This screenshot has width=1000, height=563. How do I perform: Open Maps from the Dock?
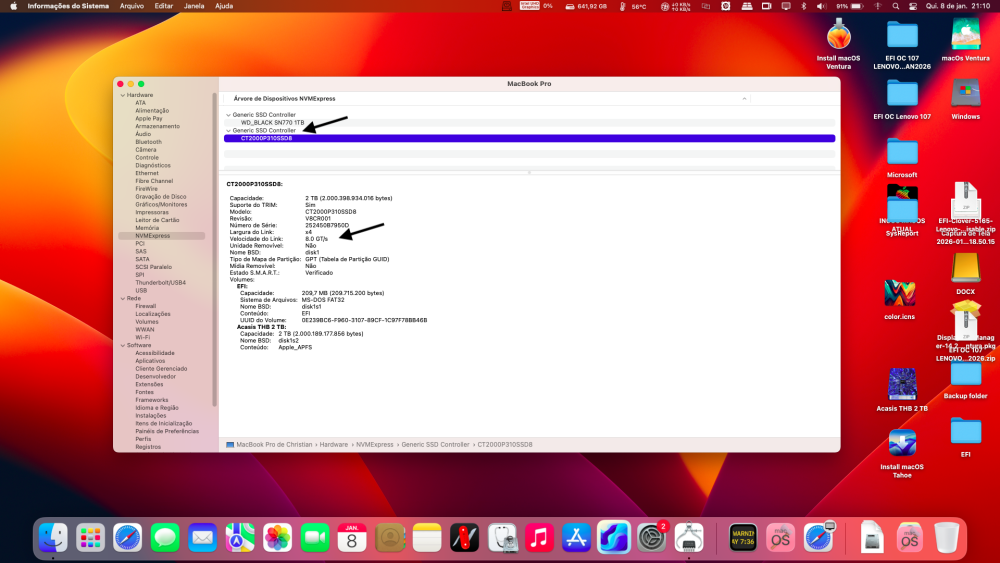point(240,538)
